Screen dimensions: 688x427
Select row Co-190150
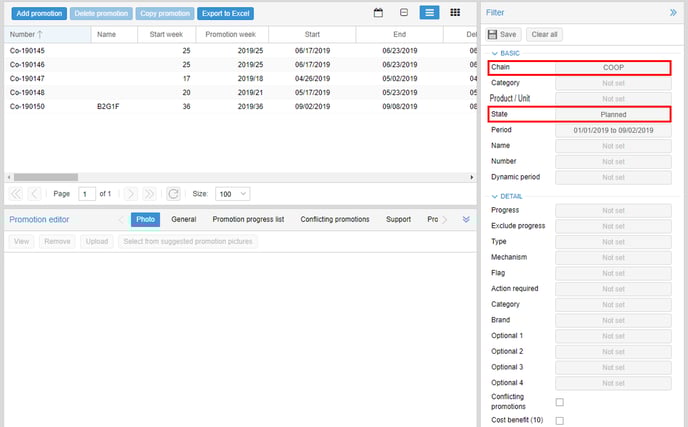(240, 107)
